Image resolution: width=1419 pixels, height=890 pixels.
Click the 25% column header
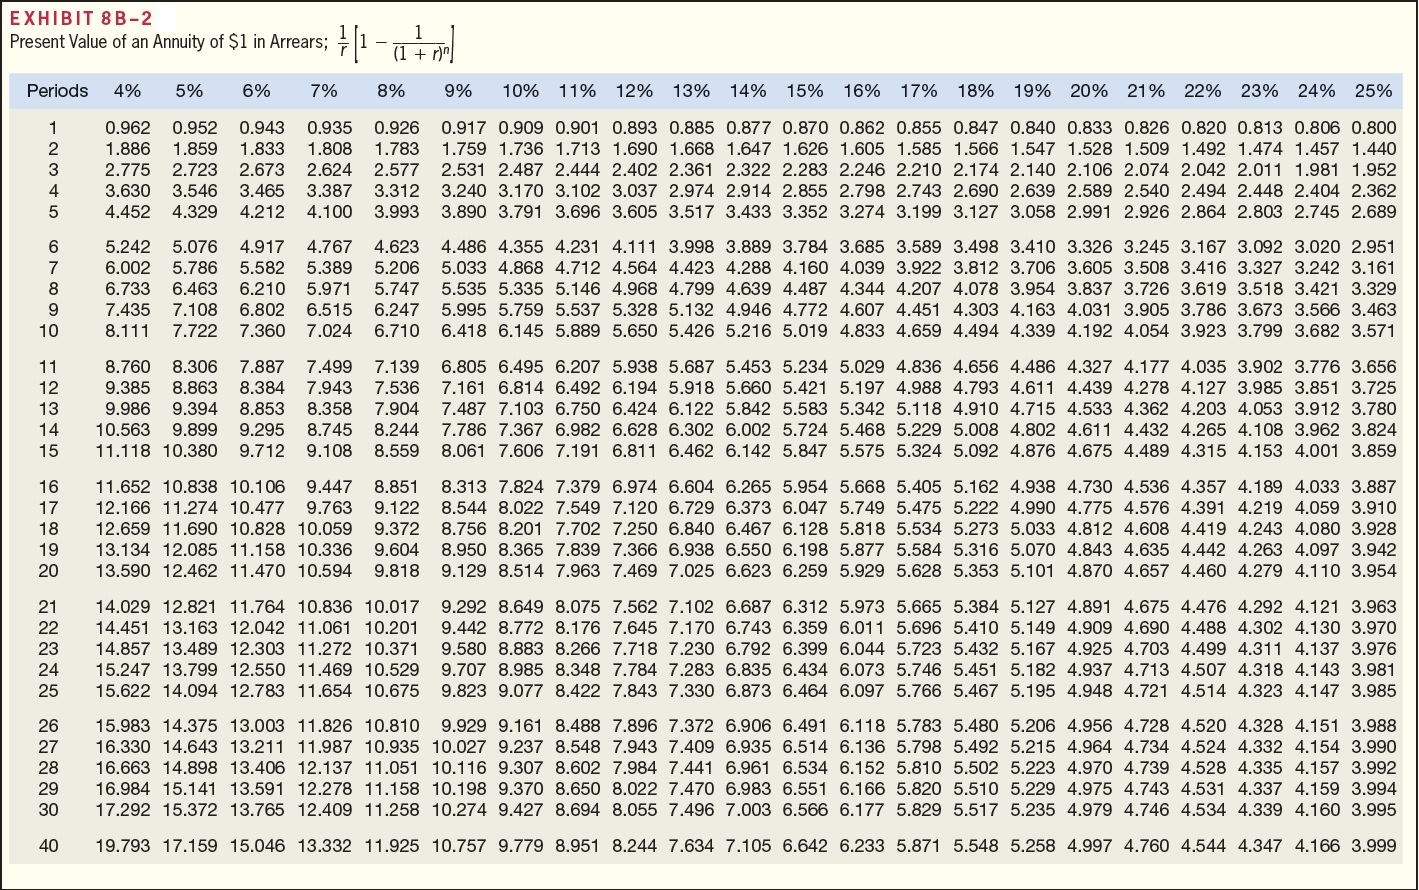point(1375,91)
